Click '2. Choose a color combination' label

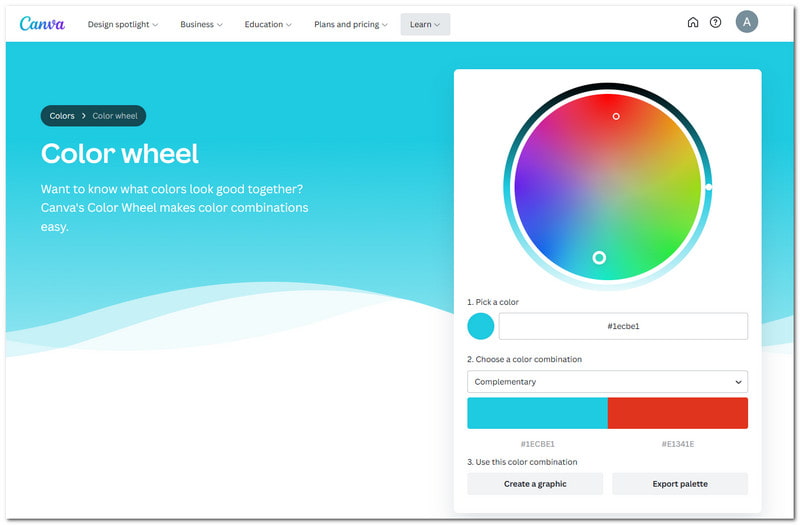[x=524, y=359]
